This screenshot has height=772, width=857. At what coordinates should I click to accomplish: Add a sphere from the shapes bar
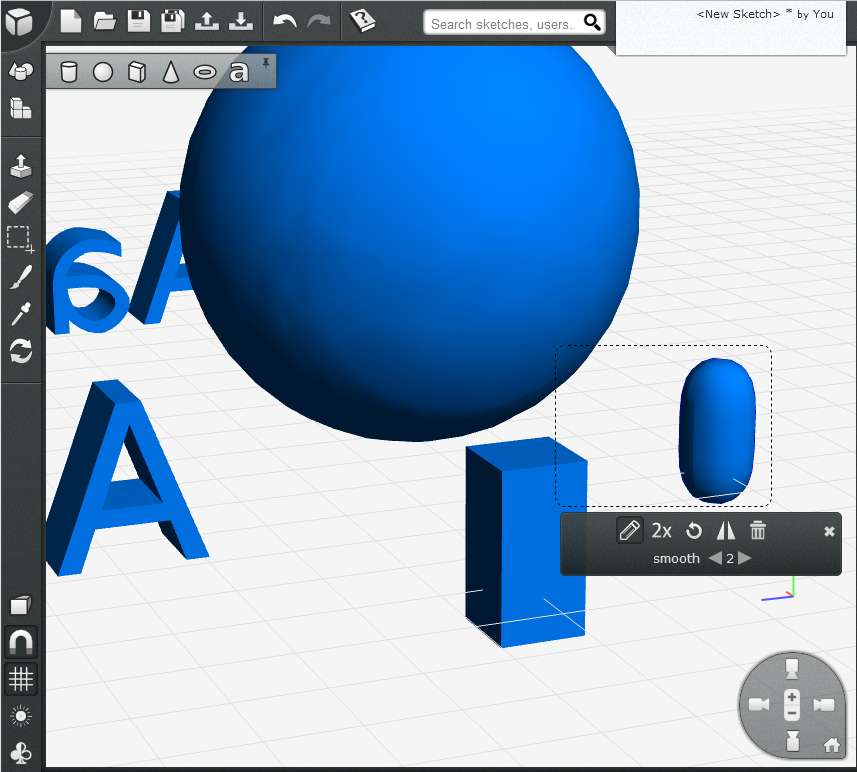(x=103, y=72)
